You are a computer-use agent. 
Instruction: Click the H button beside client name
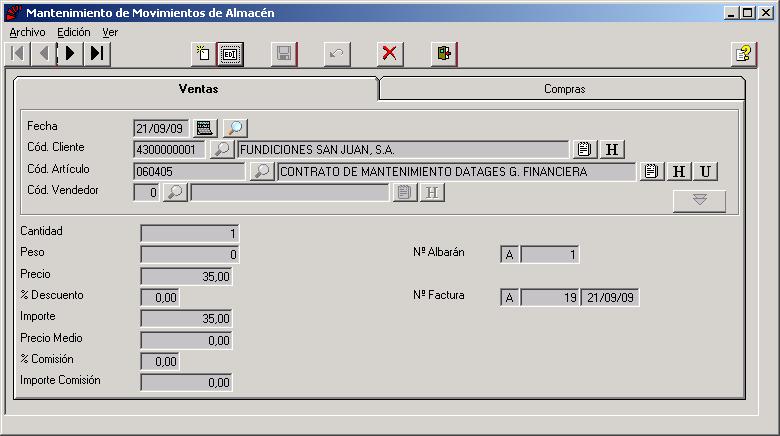click(612, 149)
